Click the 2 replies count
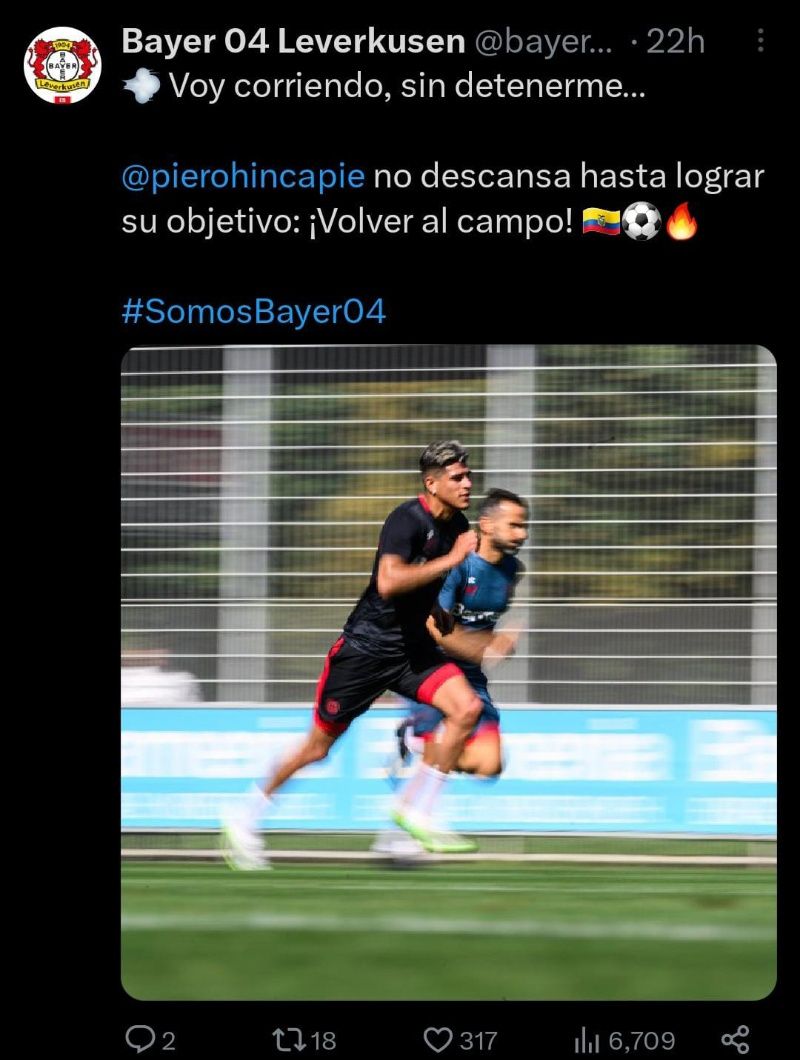 pyautogui.click(x=168, y=1040)
